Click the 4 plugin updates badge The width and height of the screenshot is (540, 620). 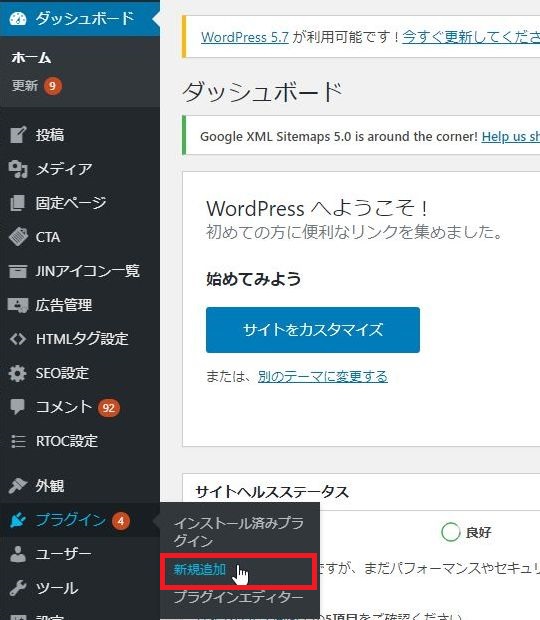pyautogui.click(x=121, y=521)
